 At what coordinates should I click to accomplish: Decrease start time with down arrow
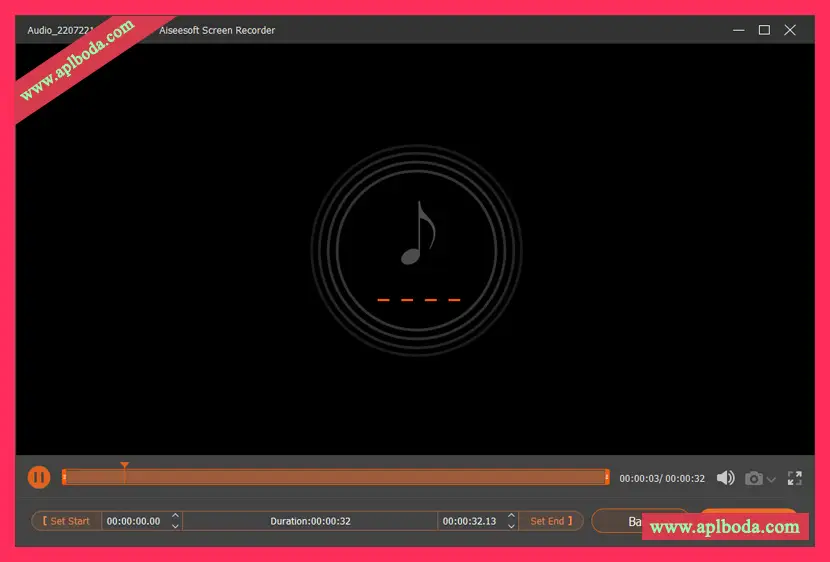point(176,526)
